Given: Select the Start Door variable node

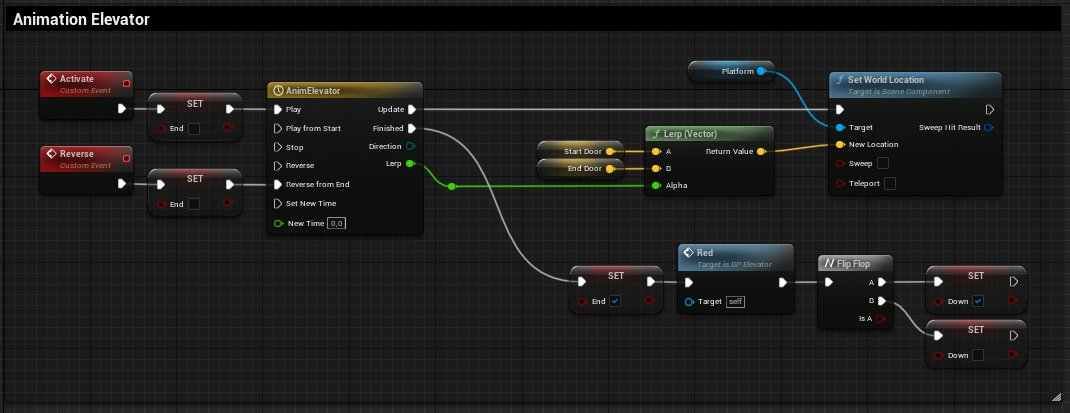Looking at the screenshot, I should [580, 151].
